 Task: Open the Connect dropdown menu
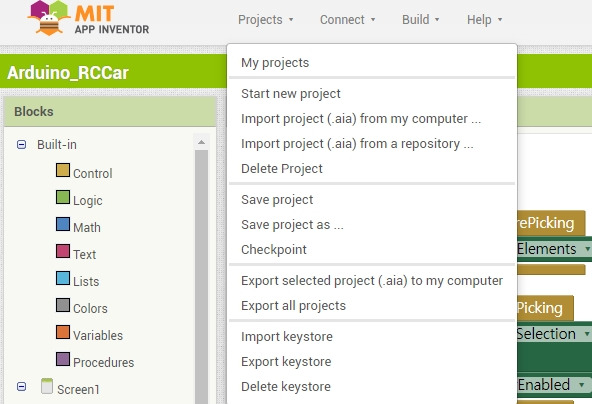[347, 20]
